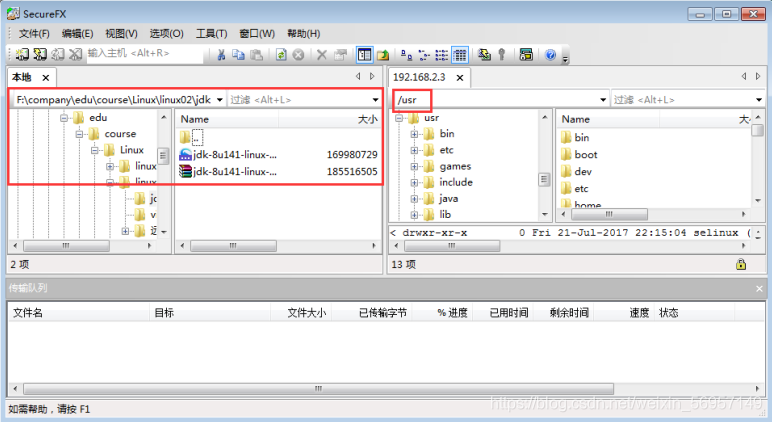Click the 状态 queue column header
Image resolution: width=772 pixels, height=422 pixels.
(694, 313)
